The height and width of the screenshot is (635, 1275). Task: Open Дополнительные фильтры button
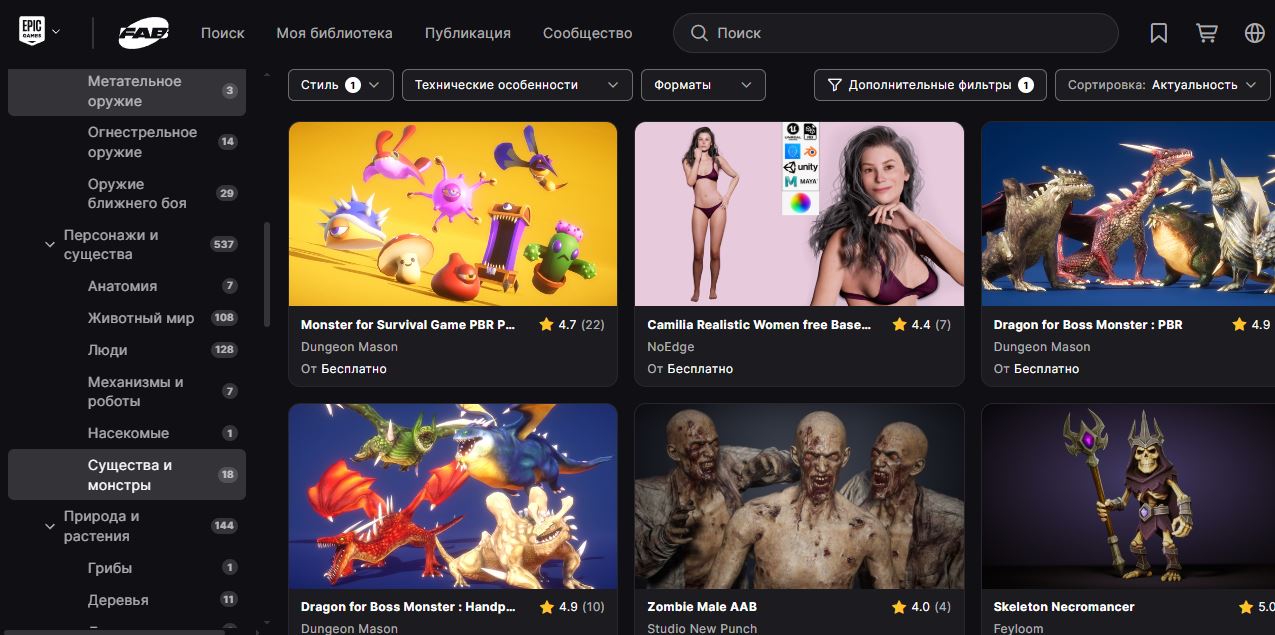click(930, 85)
